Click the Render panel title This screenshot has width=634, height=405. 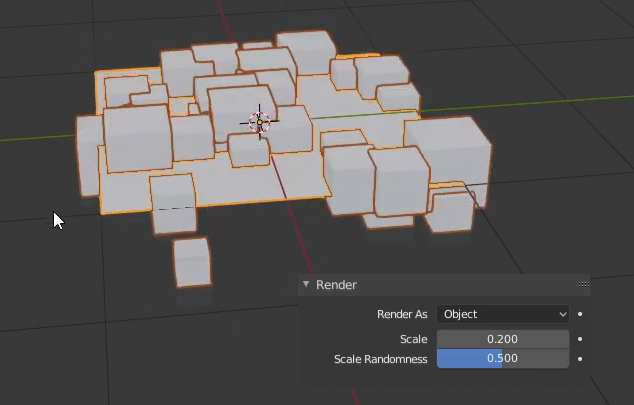coord(336,285)
